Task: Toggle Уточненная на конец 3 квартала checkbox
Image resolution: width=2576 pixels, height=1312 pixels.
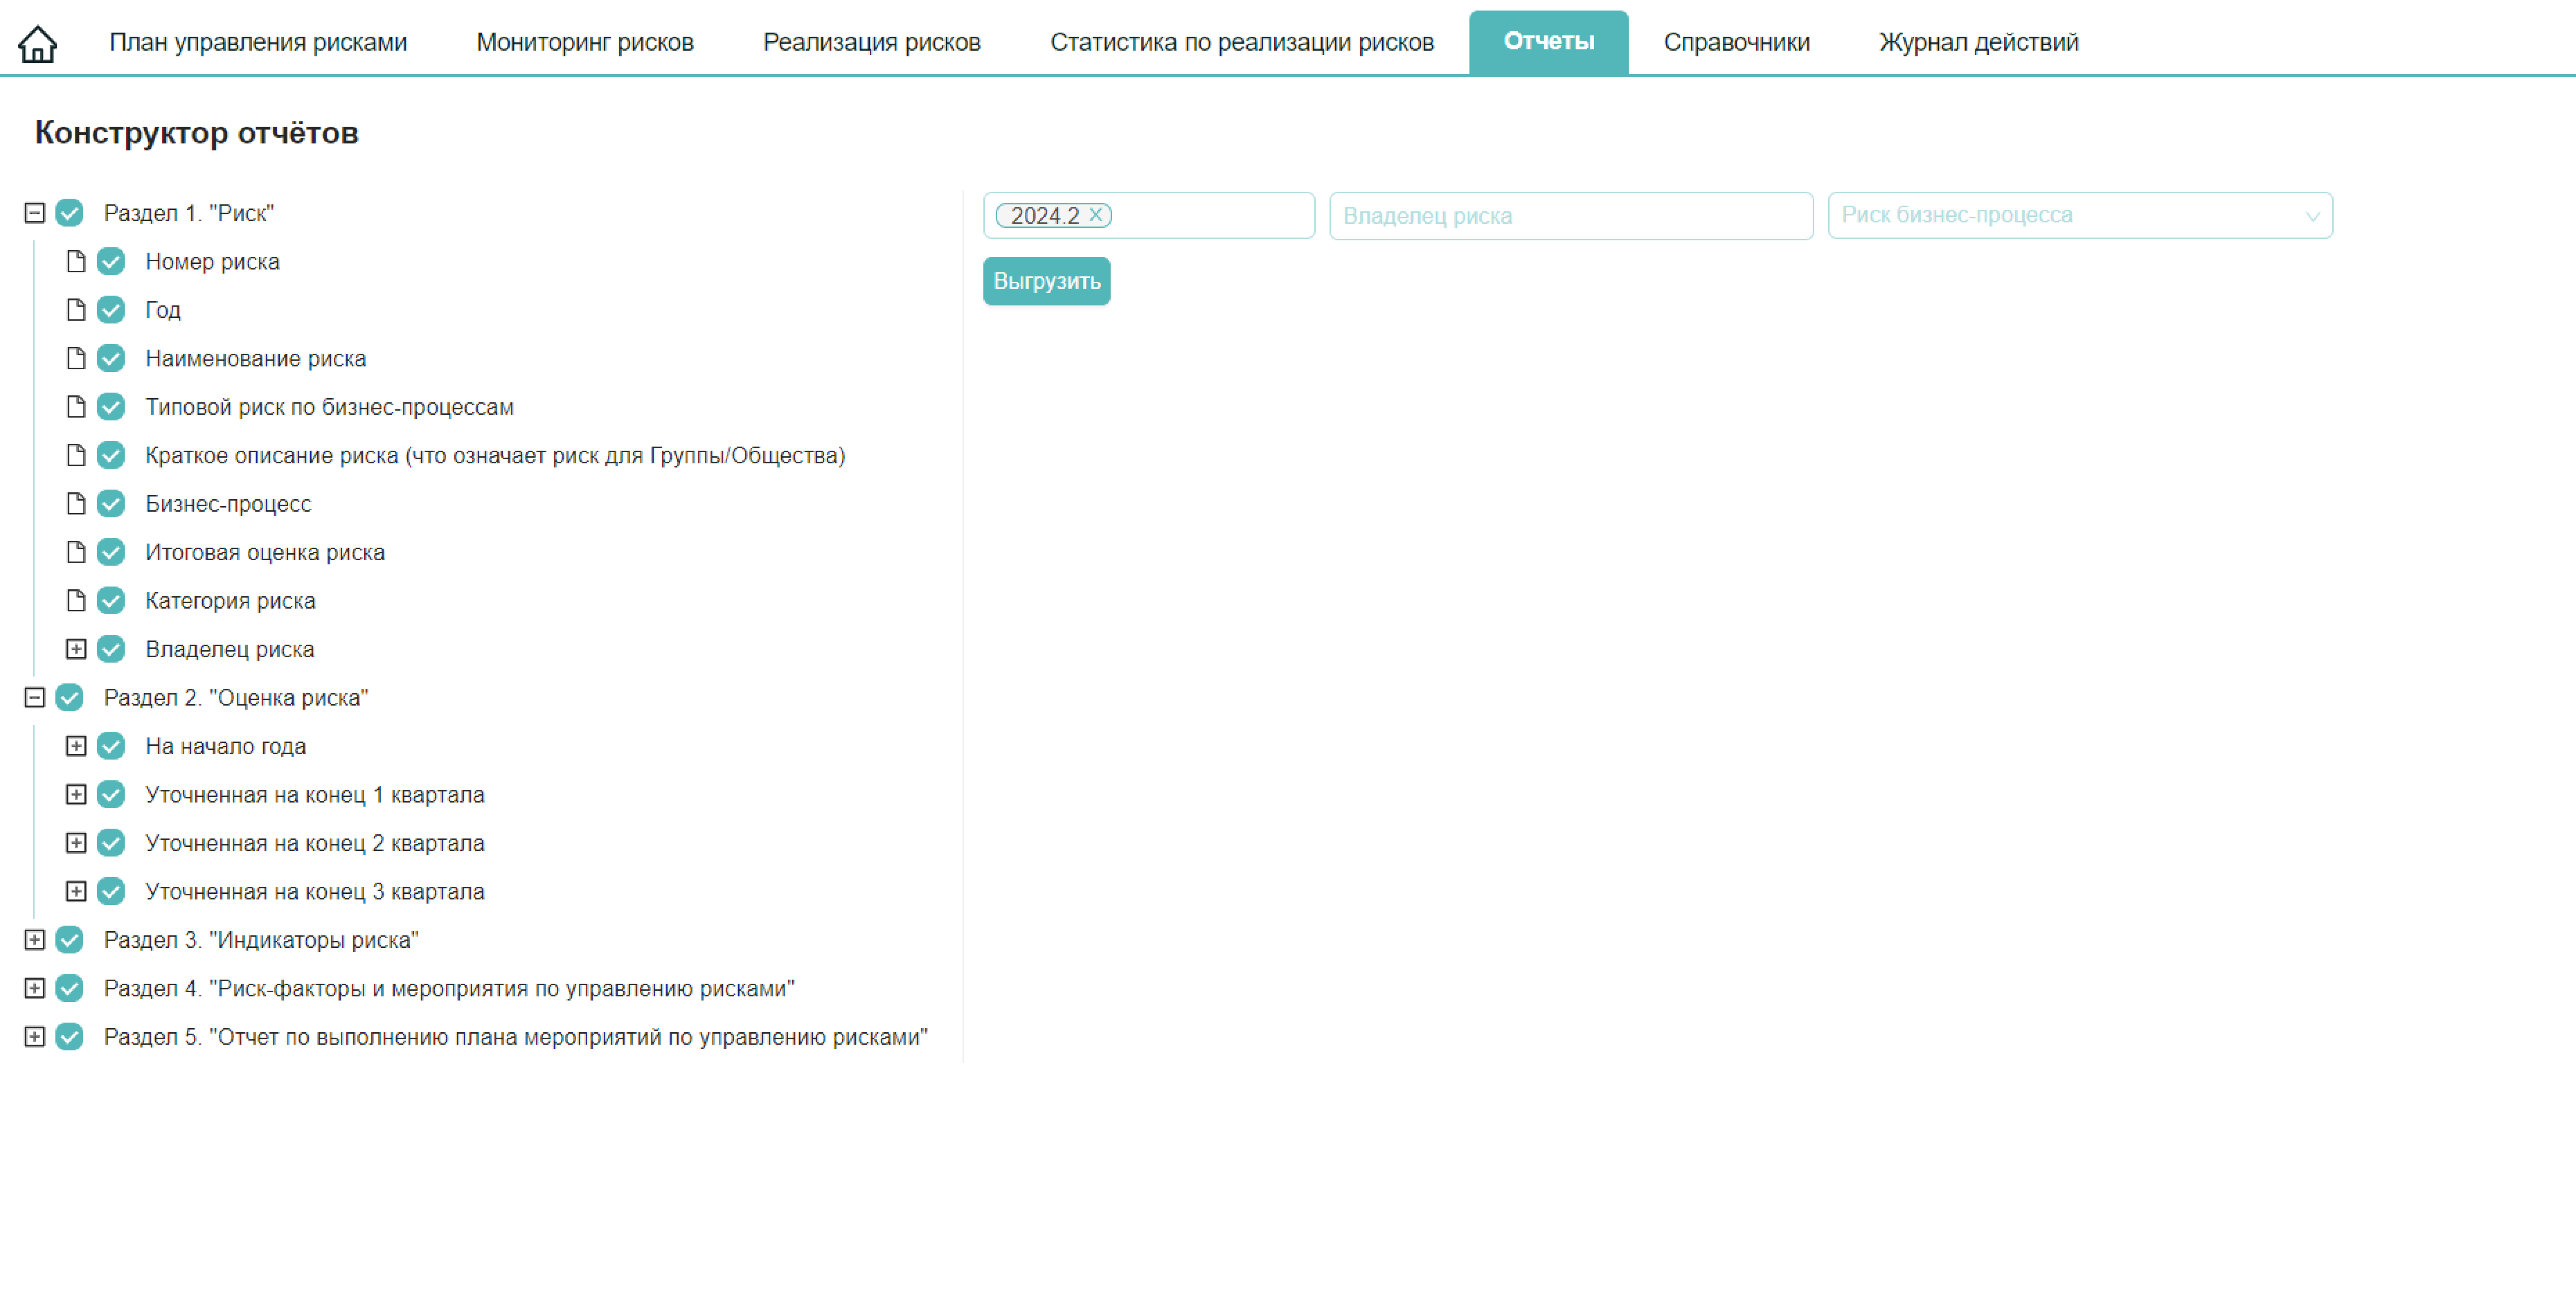Action: click(111, 892)
